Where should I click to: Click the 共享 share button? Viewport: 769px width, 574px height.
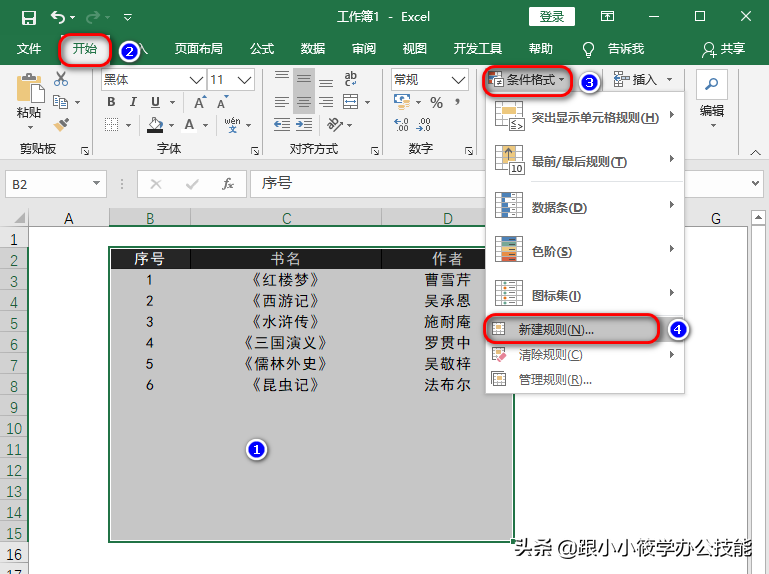pyautogui.click(x=724, y=49)
